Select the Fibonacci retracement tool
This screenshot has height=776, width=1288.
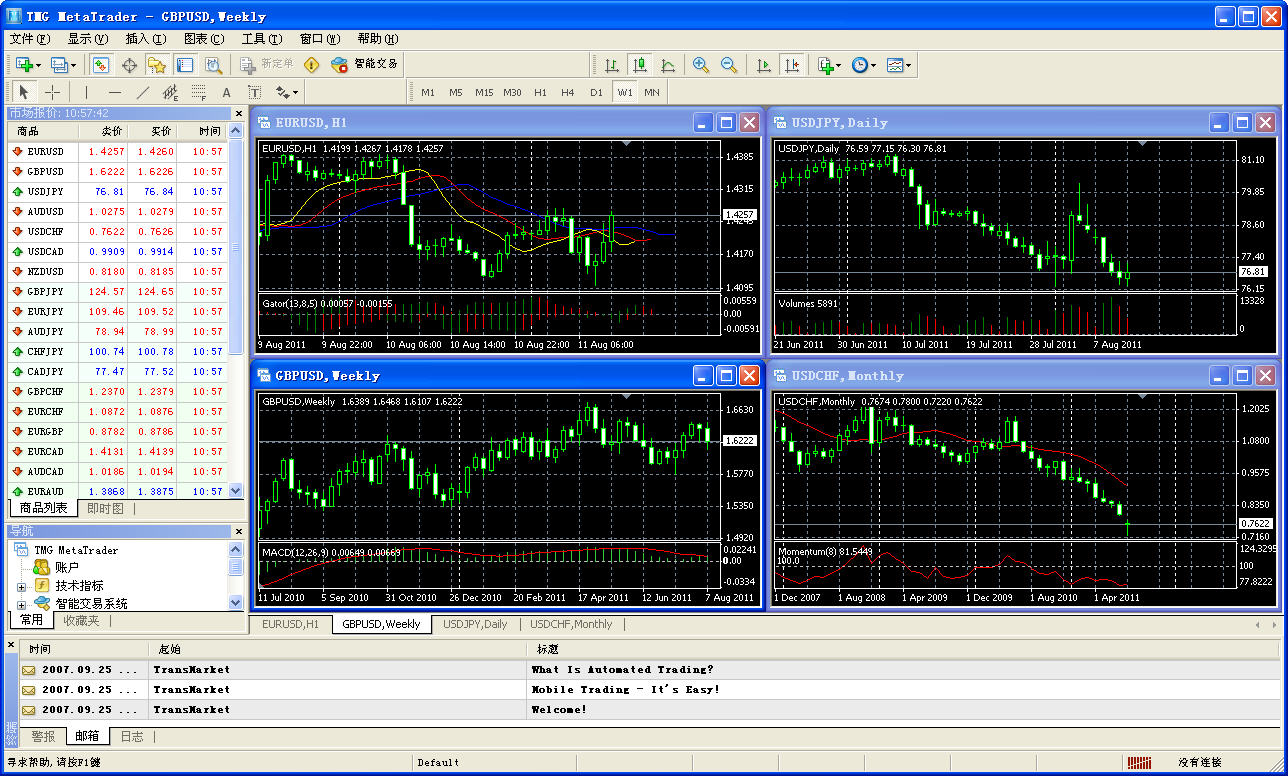click(199, 92)
